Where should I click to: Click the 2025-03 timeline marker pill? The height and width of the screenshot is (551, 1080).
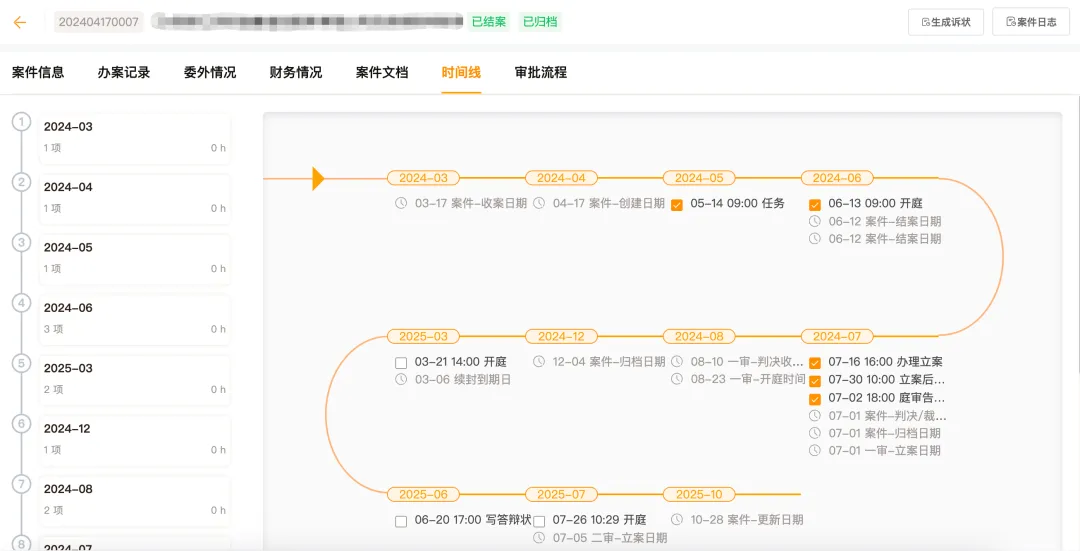pyautogui.click(x=424, y=337)
